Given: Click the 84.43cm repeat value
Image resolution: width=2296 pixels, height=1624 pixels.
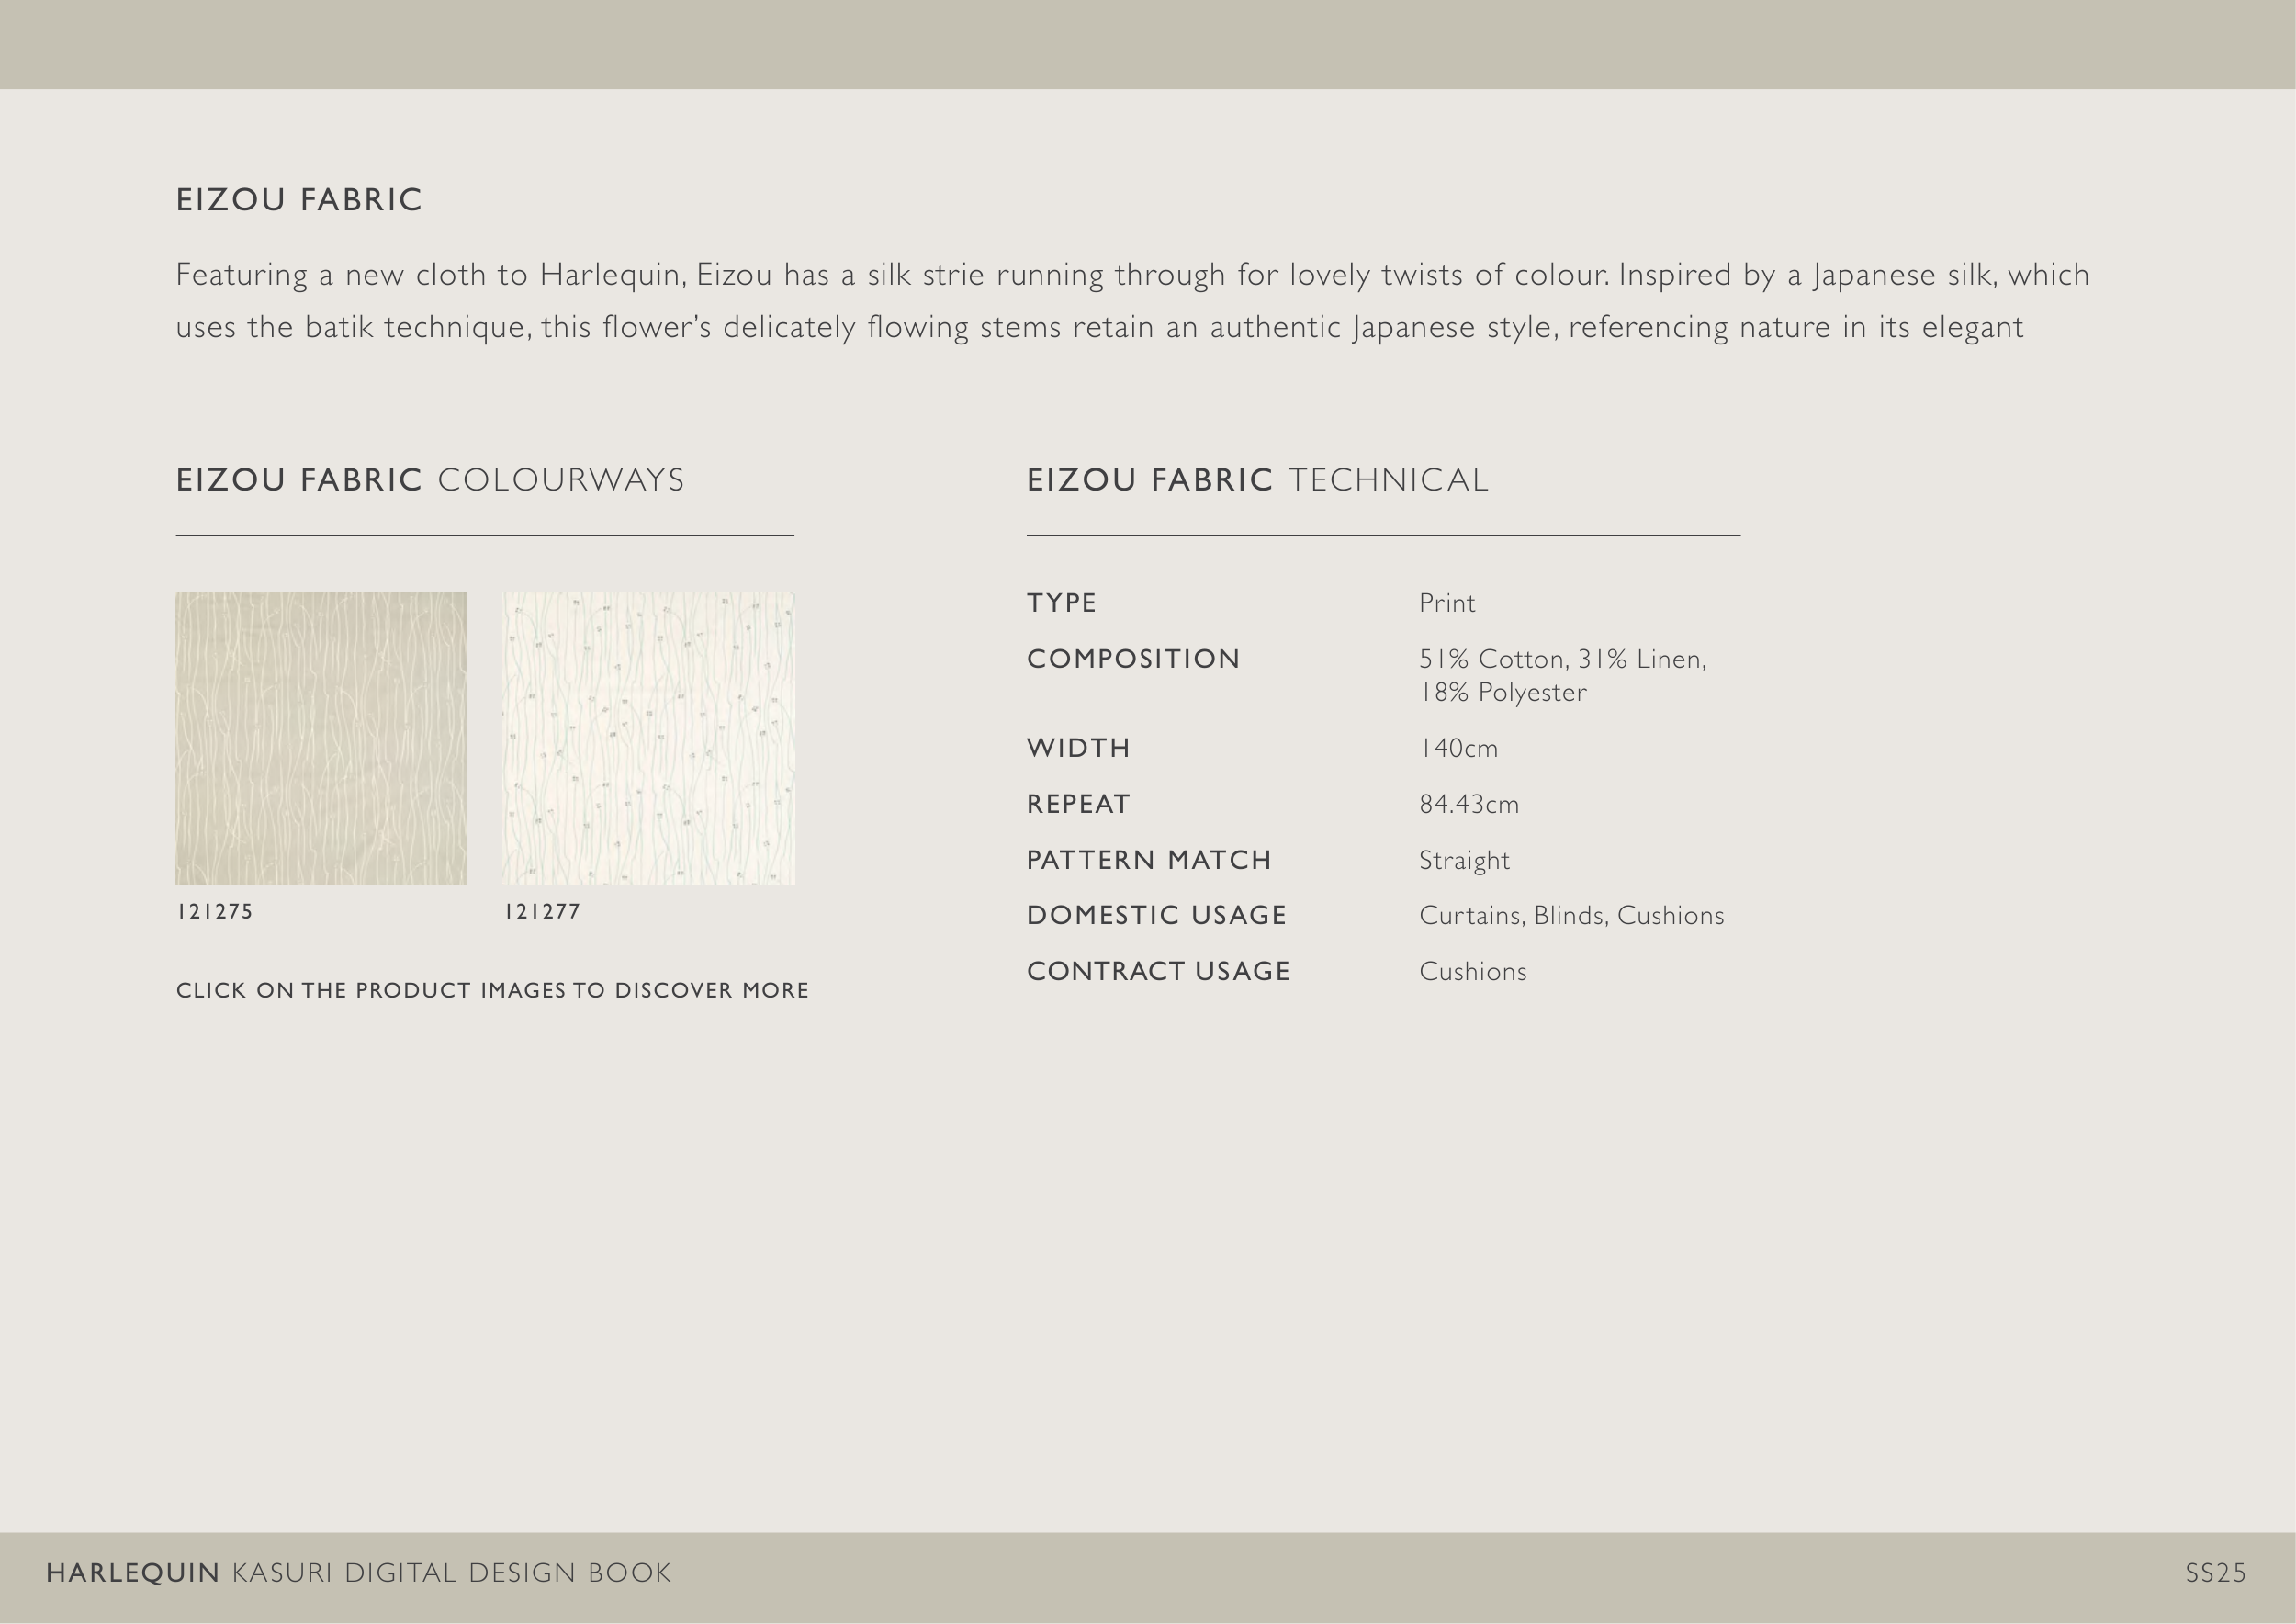Looking at the screenshot, I should [1468, 804].
